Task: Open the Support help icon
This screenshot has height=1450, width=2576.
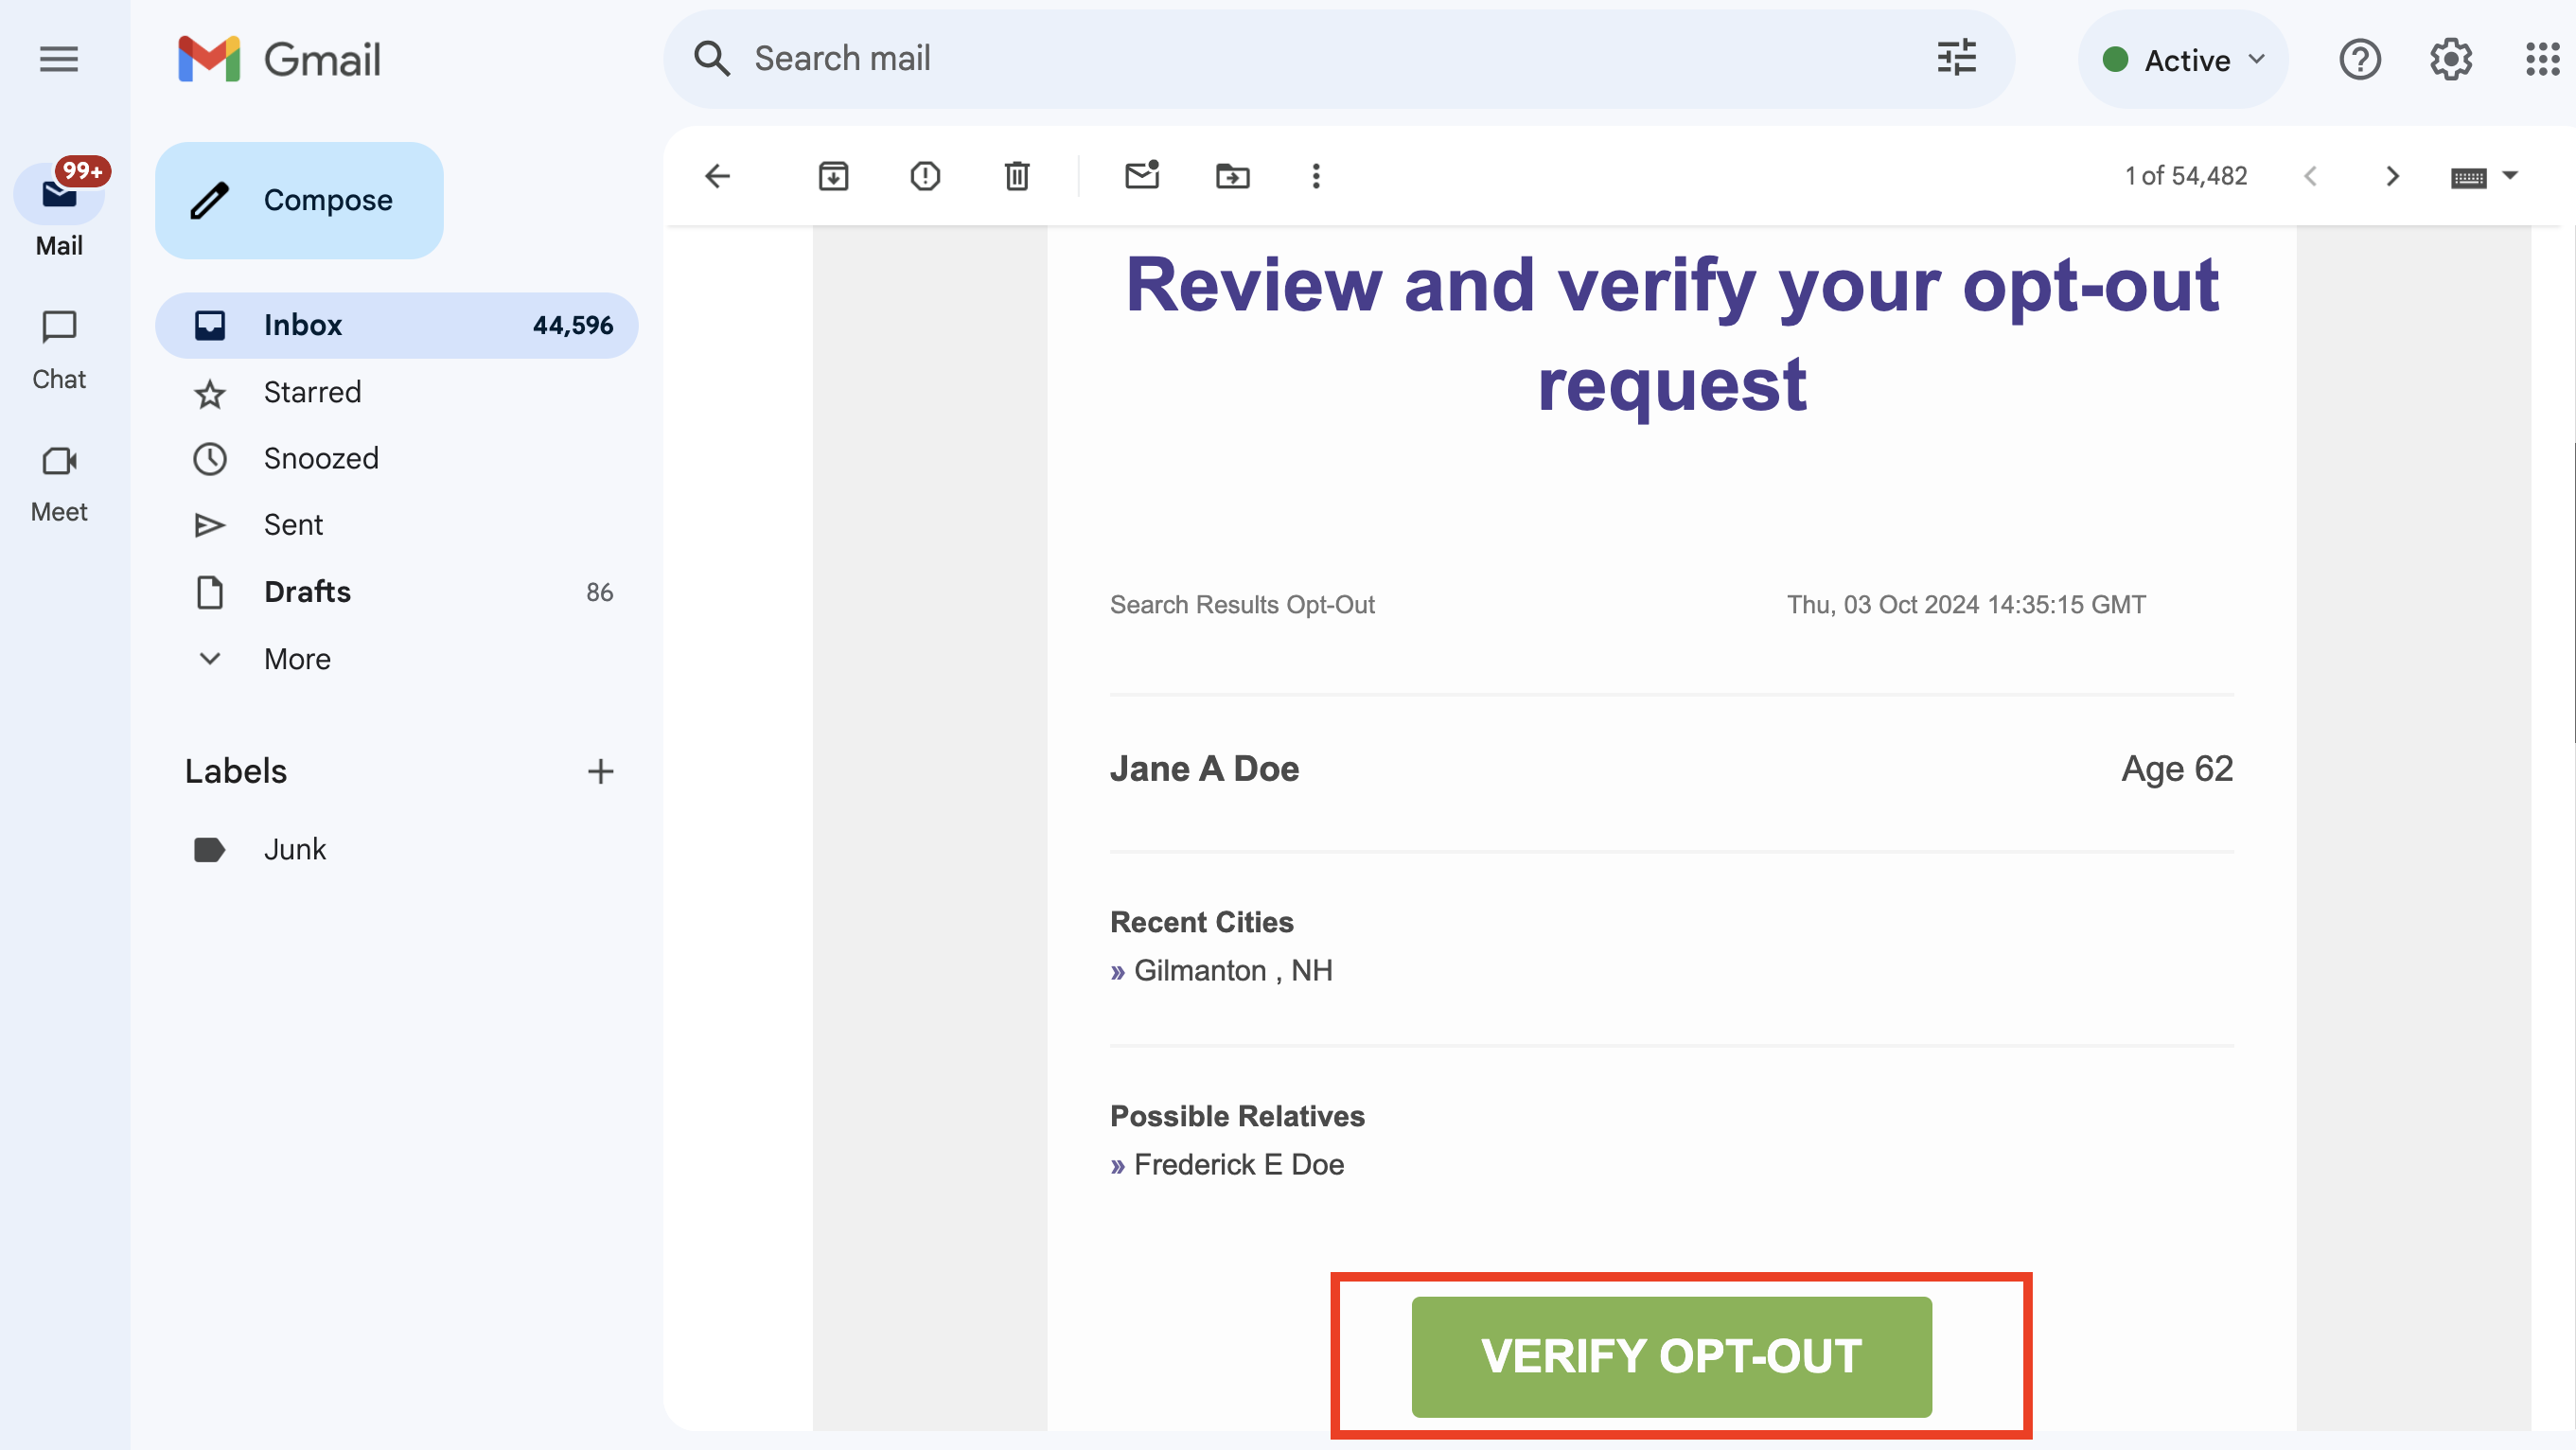Action: pos(2360,60)
